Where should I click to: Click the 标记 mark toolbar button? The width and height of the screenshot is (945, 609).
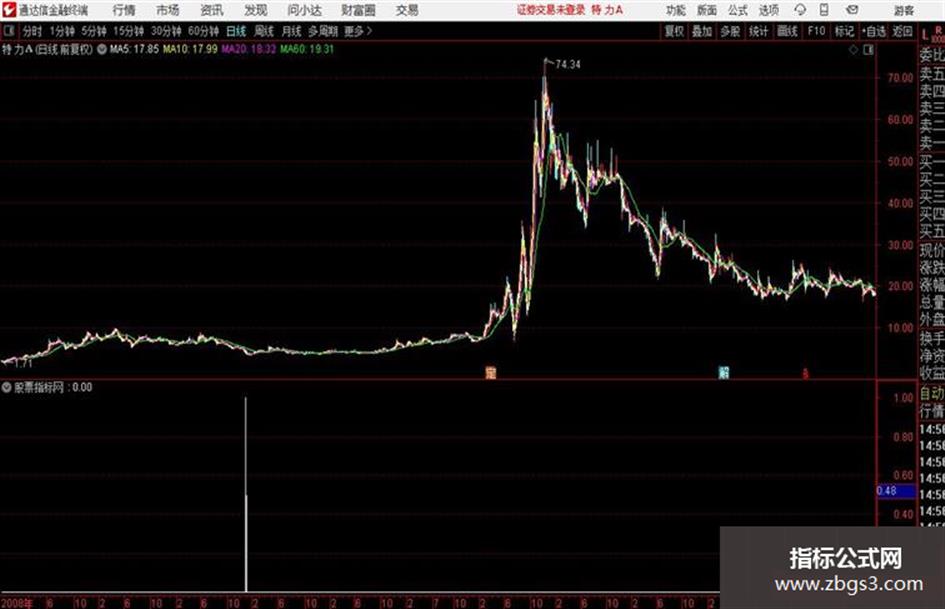(844, 31)
